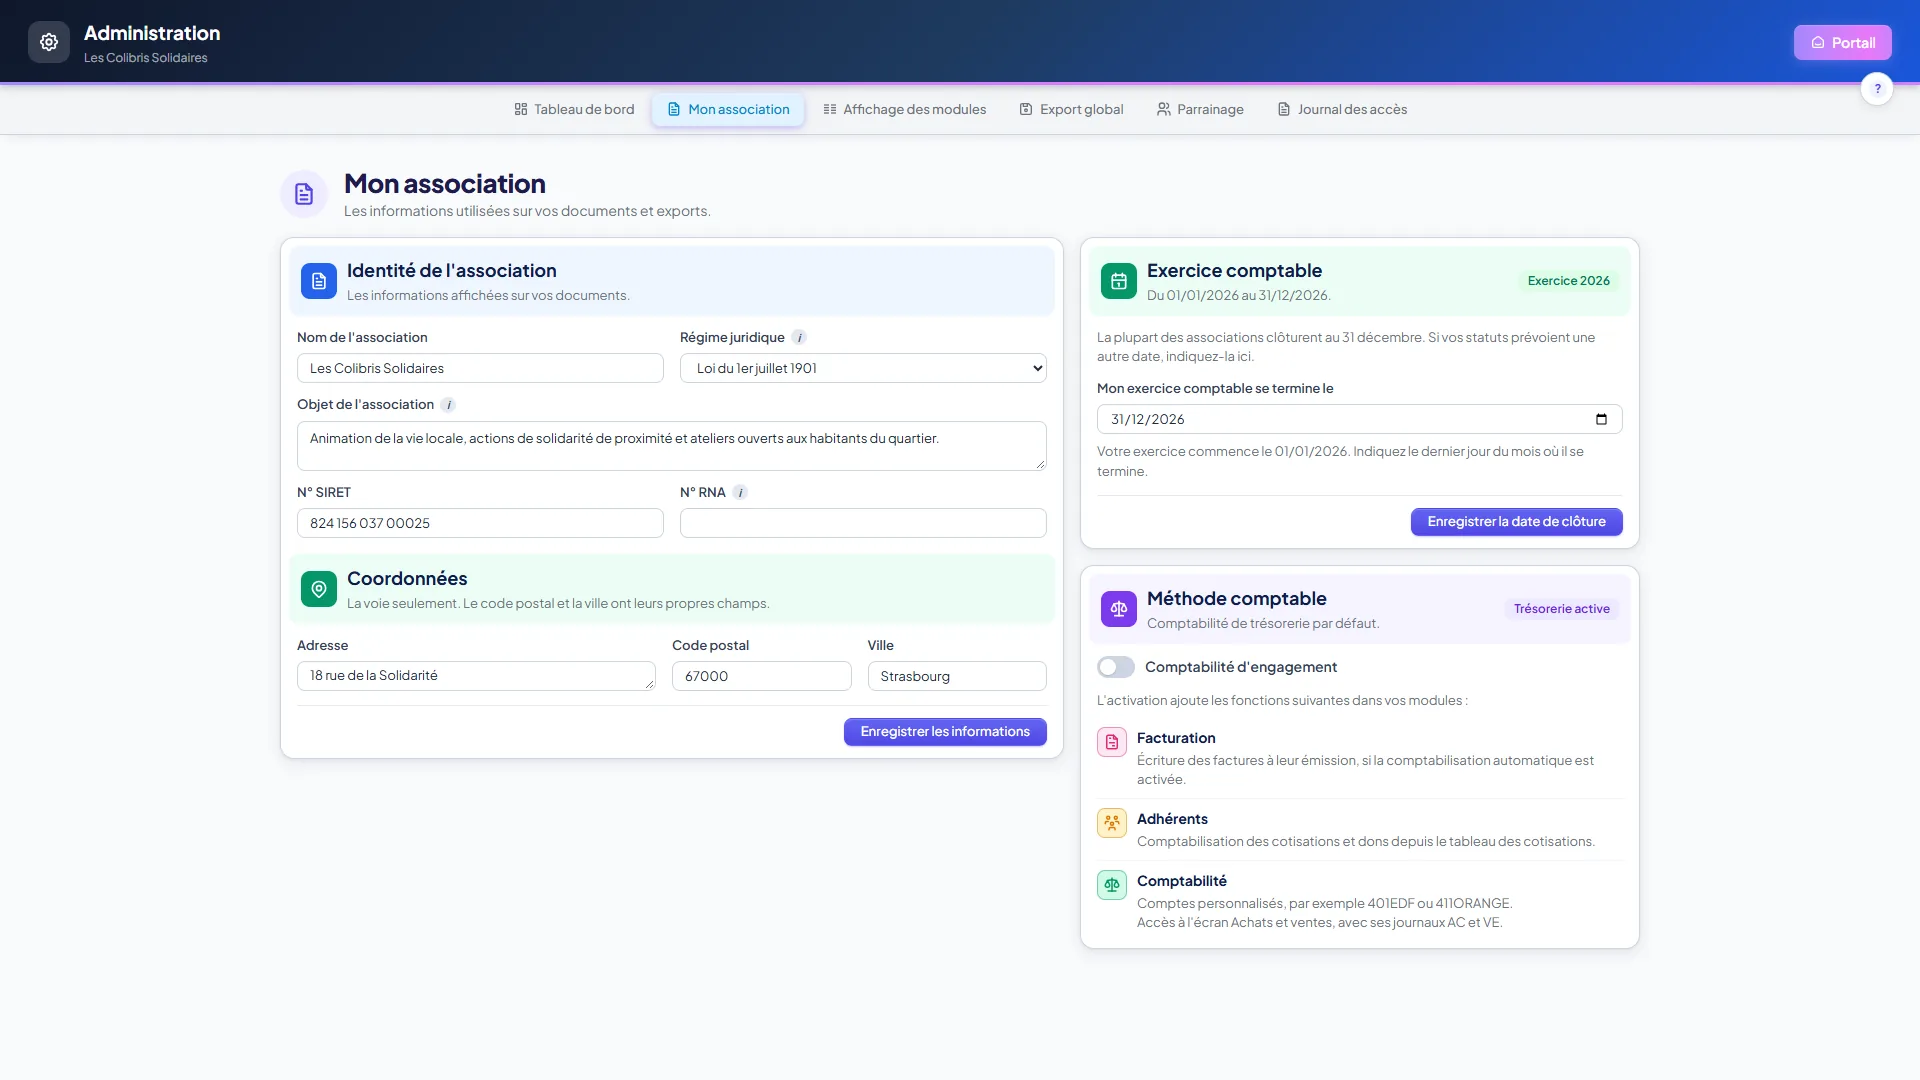Screen dimensions: 1920x1080
Task: Open the Export global tab
Action: [x=1071, y=110]
